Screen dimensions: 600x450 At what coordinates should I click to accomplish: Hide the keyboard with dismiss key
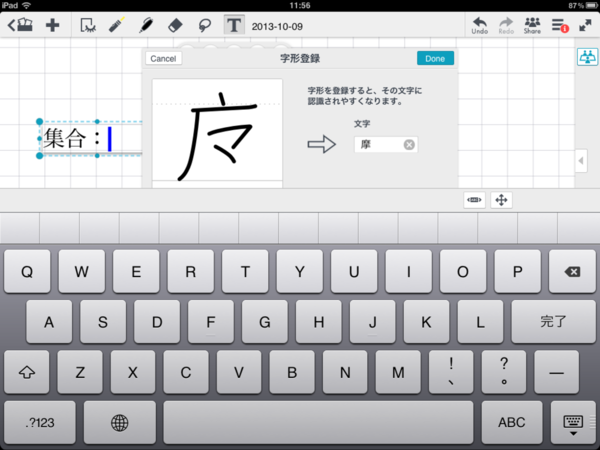tap(573, 424)
